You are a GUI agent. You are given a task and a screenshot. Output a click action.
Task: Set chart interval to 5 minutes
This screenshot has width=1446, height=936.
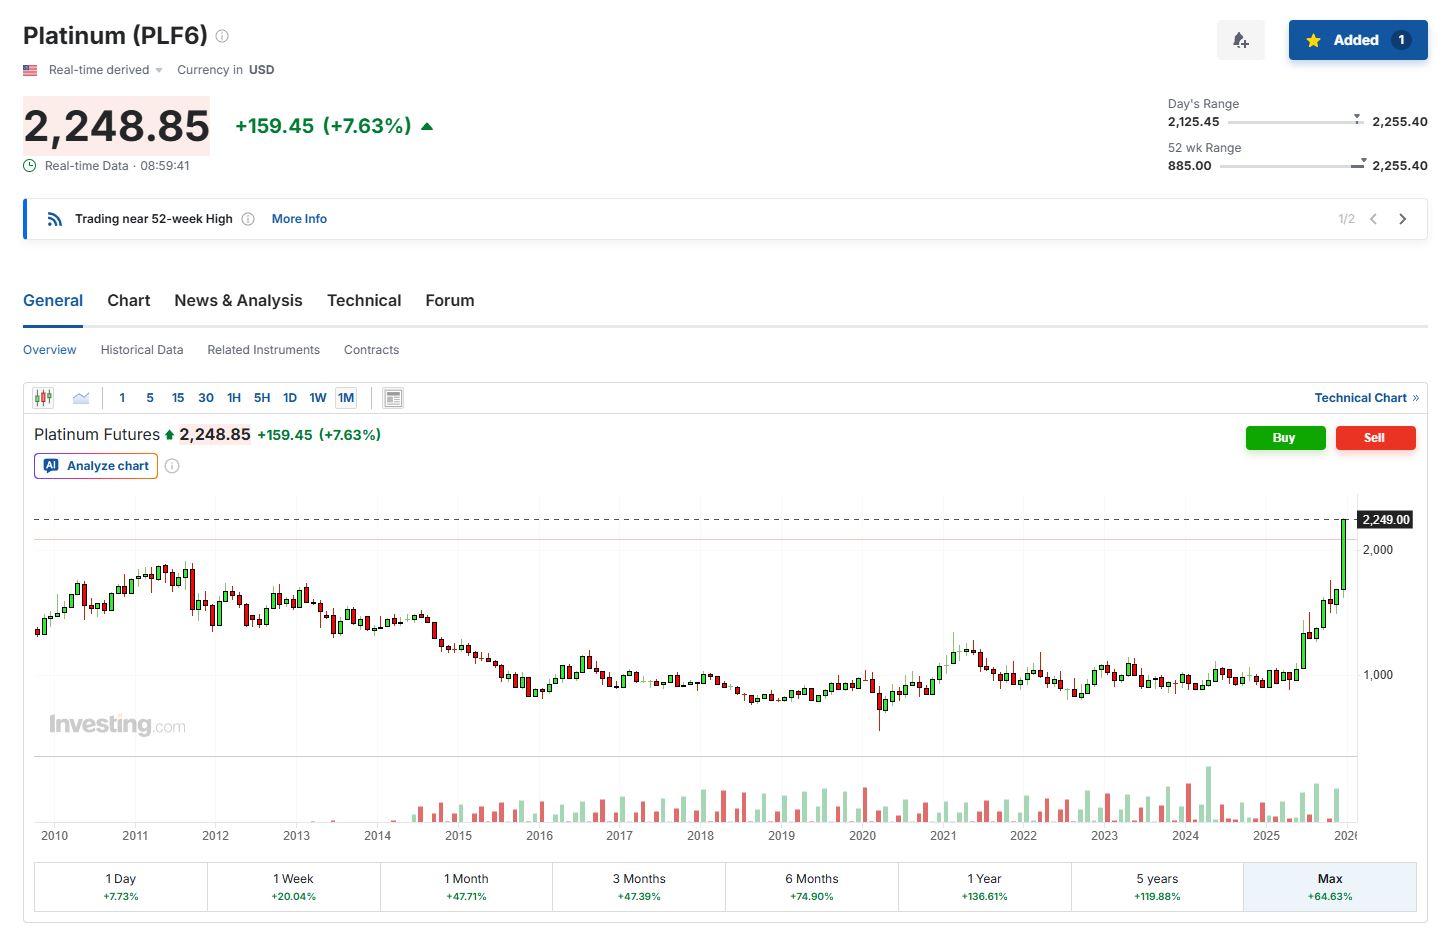(x=150, y=398)
